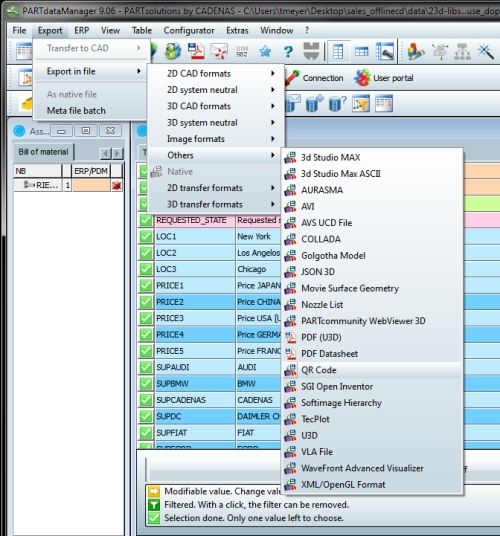Expand the 3D system neutral submenu
Image resolution: width=500 pixels, height=536 pixels.
point(216,123)
